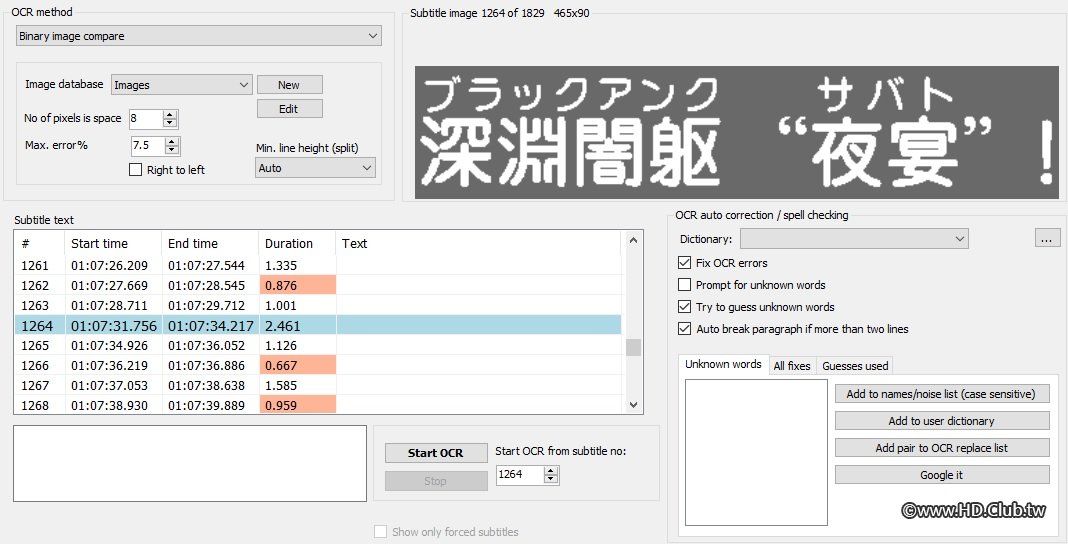Screen dimensions: 1068x544
Task: Click Add pair to OCR replace list
Action: [x=942, y=448]
